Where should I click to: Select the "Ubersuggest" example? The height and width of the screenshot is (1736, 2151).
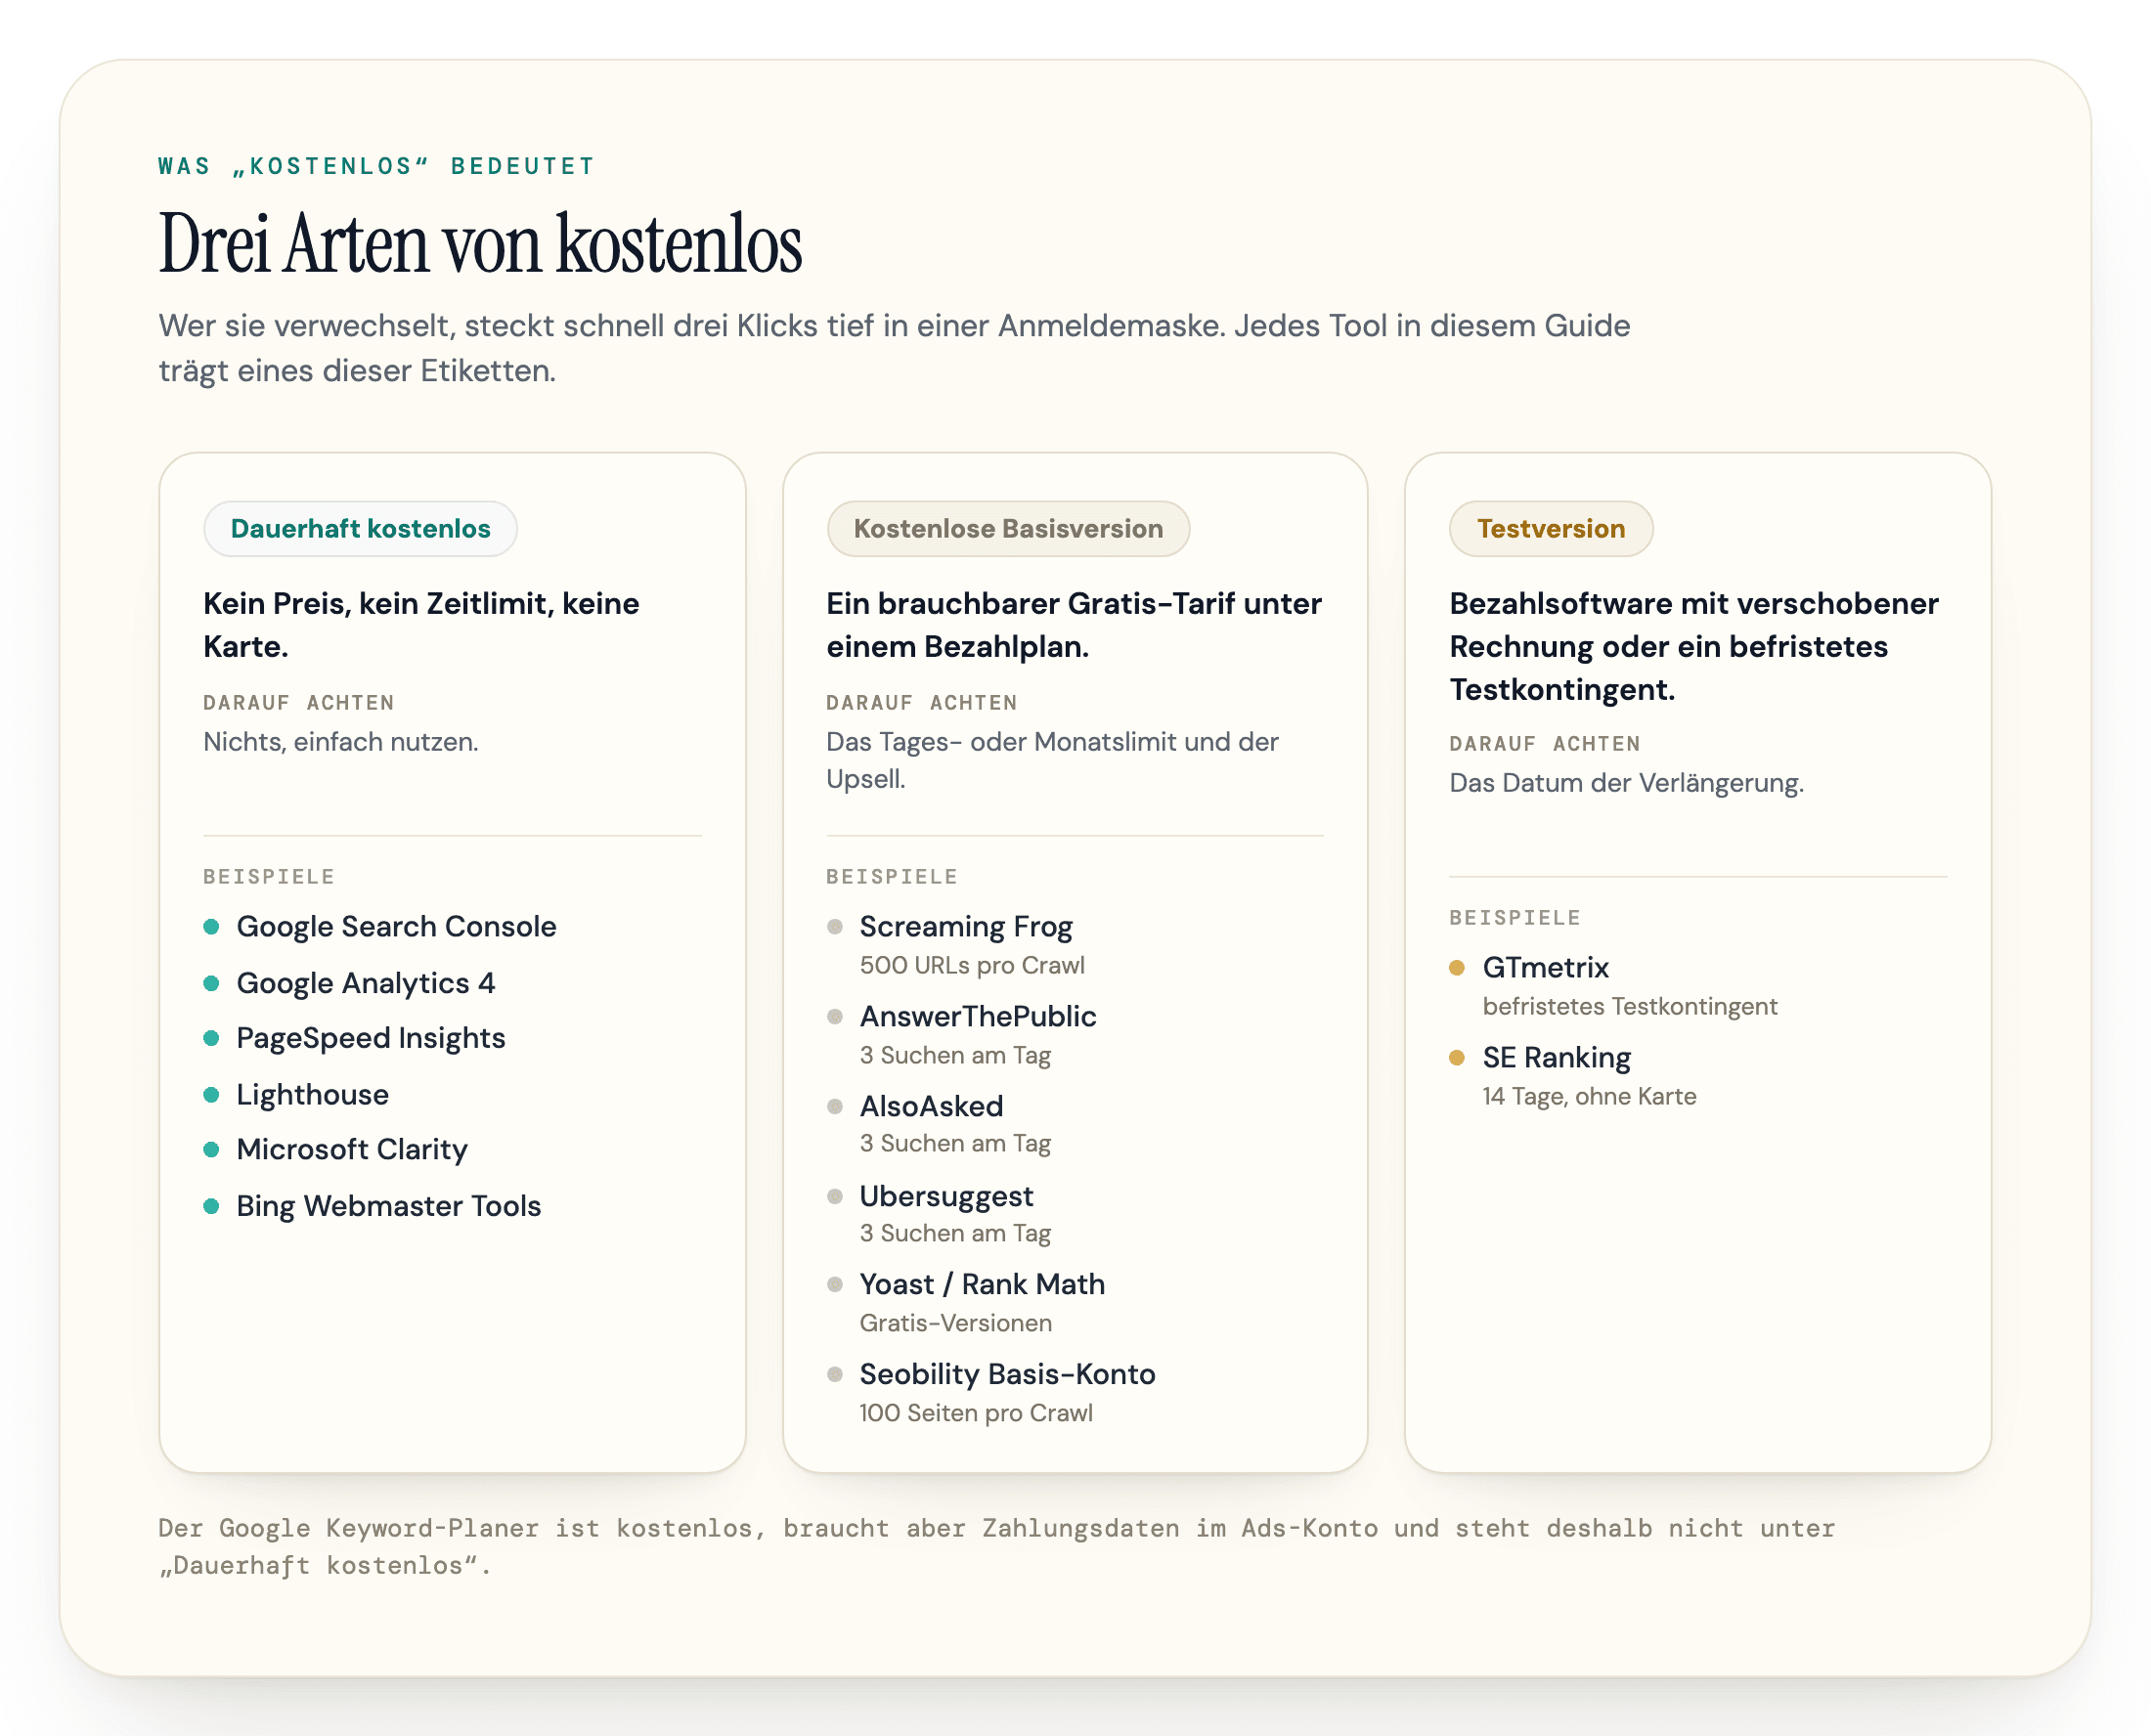tap(946, 1196)
